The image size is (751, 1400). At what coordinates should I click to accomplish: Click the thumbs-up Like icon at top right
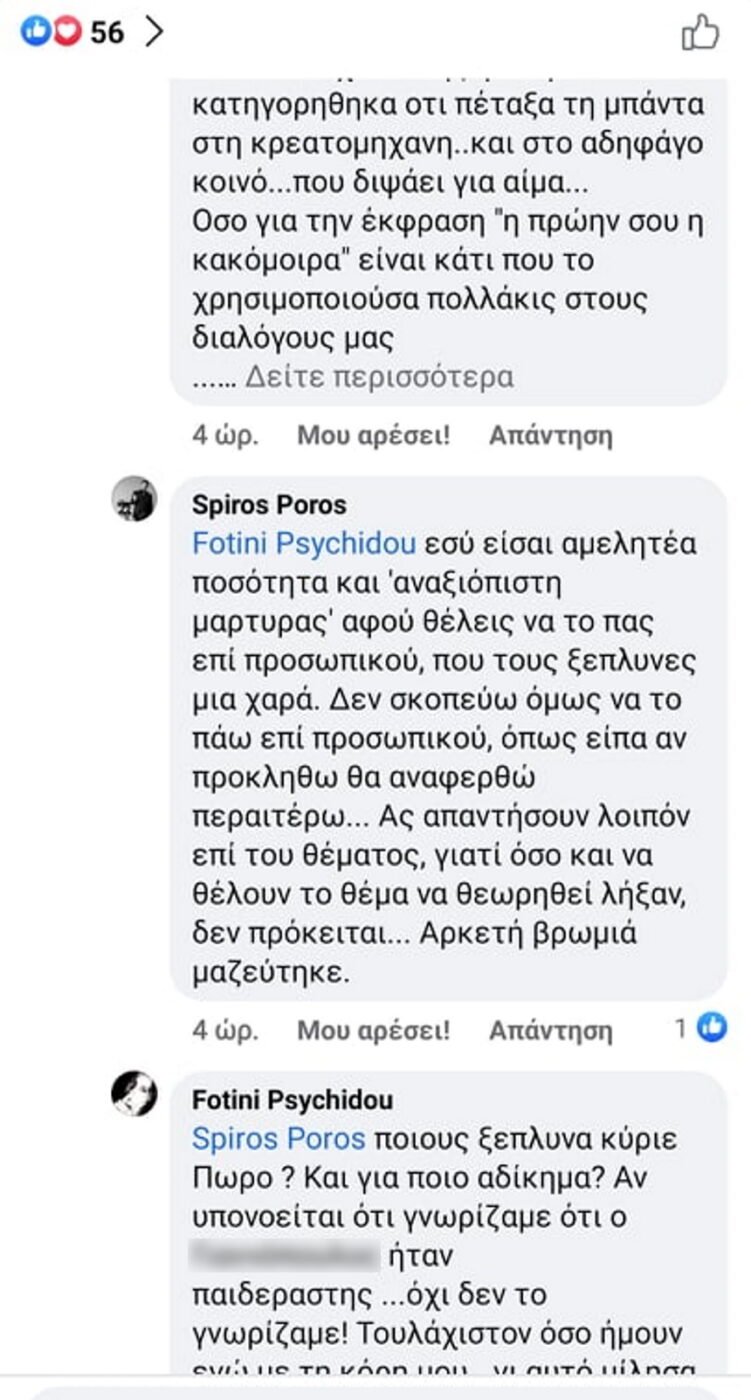click(x=700, y=33)
